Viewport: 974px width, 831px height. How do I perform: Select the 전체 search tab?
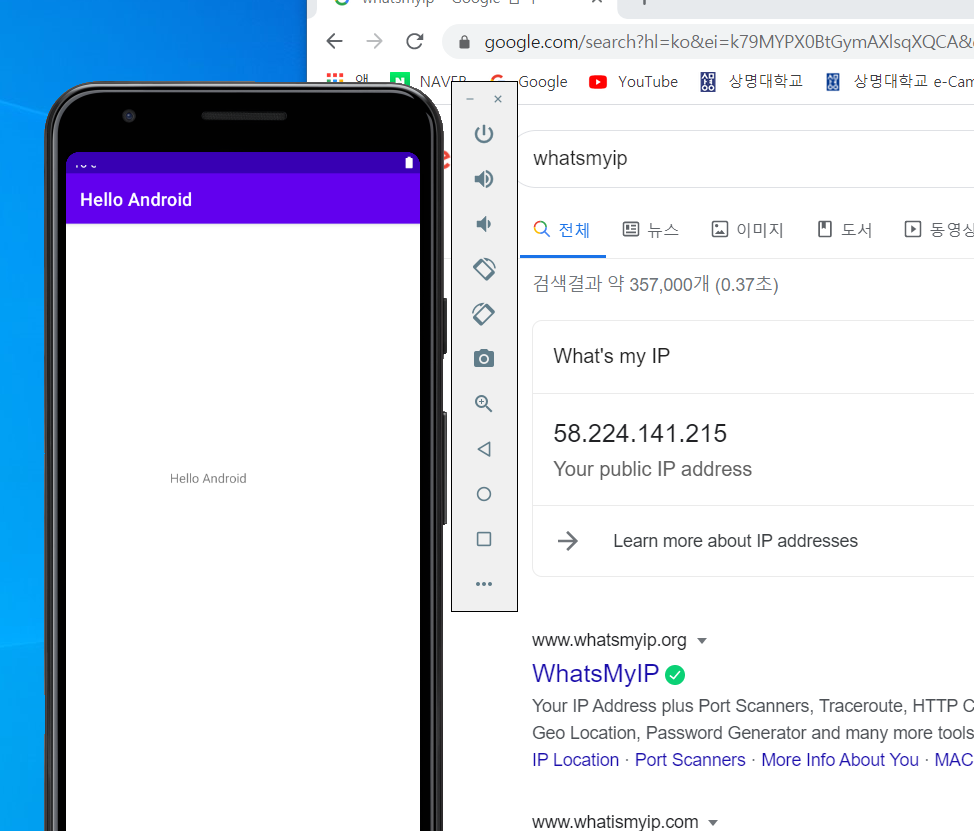pyautogui.click(x=562, y=230)
